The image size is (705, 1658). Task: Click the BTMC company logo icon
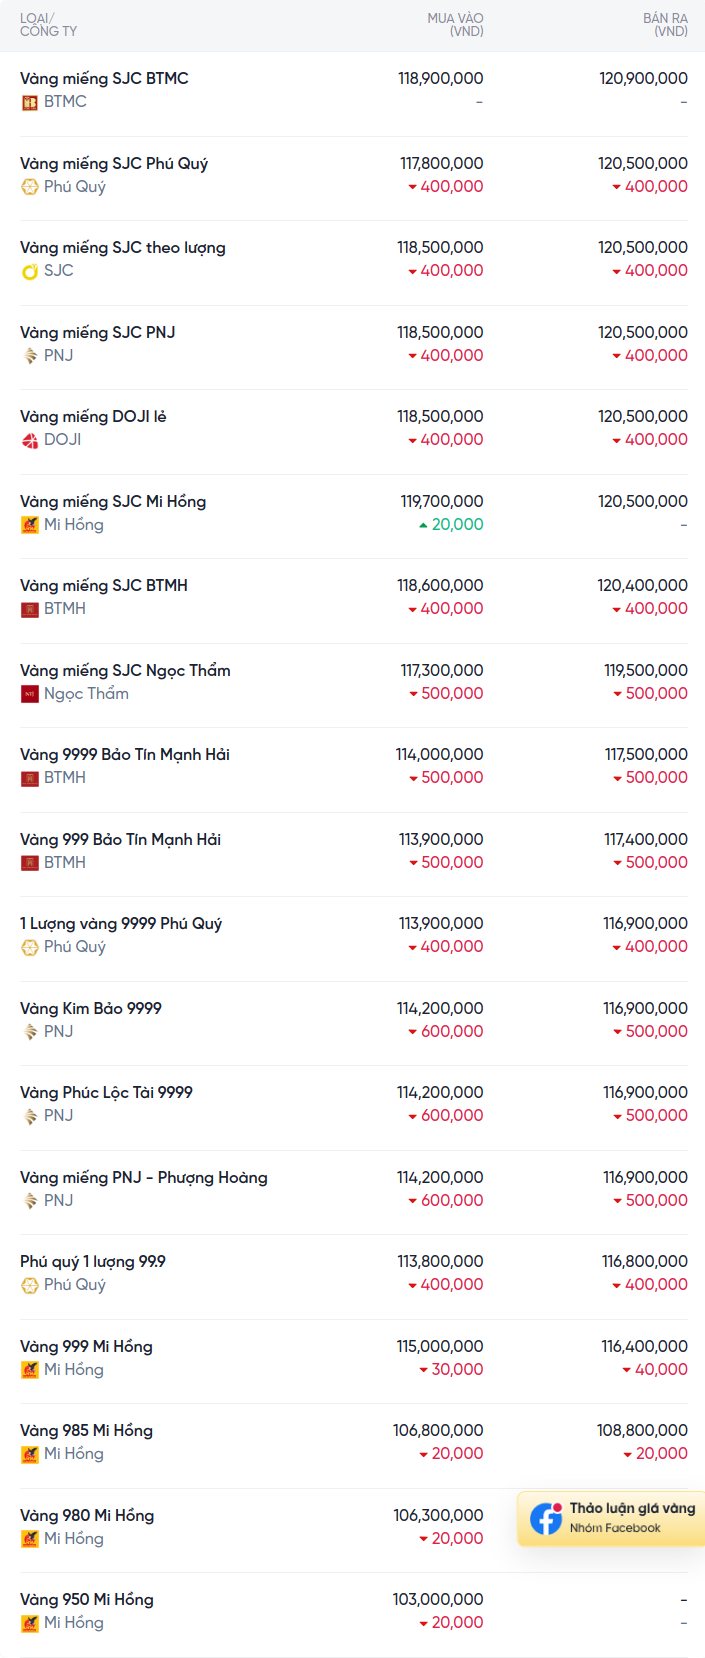pyautogui.click(x=30, y=102)
